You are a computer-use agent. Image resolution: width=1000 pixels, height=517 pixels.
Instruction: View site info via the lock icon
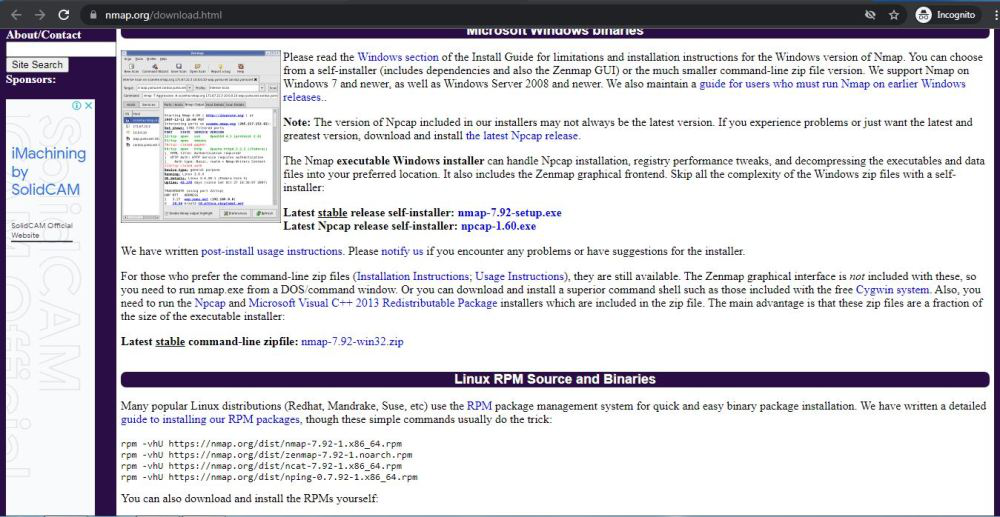(94, 15)
